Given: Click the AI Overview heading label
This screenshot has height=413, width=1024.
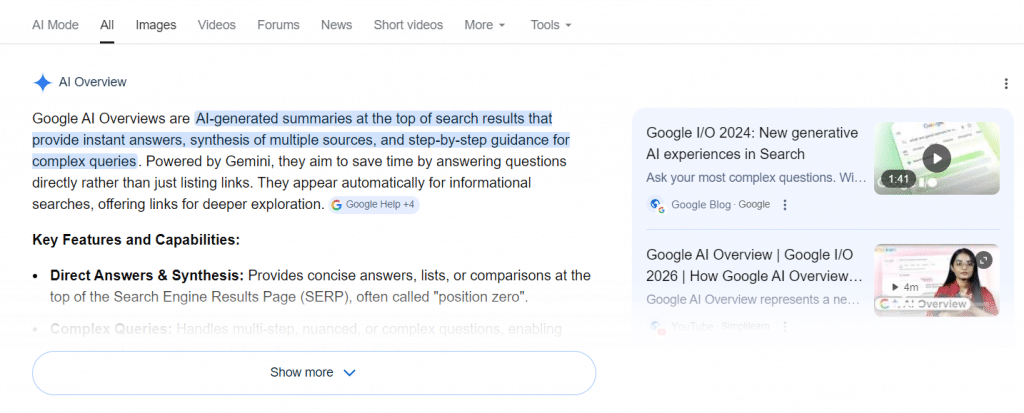Looking at the screenshot, I should 93,82.
